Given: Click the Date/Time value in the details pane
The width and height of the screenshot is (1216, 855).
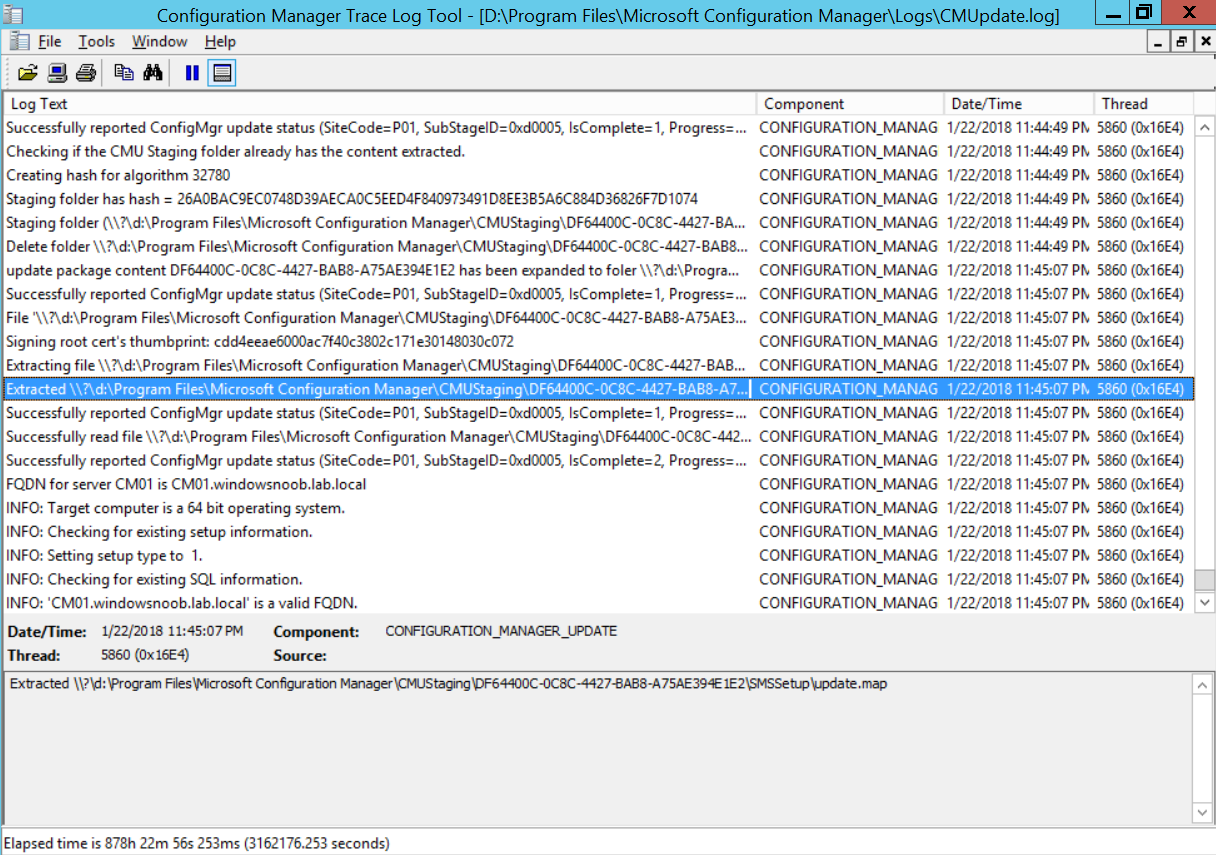Looking at the screenshot, I should click(172, 631).
